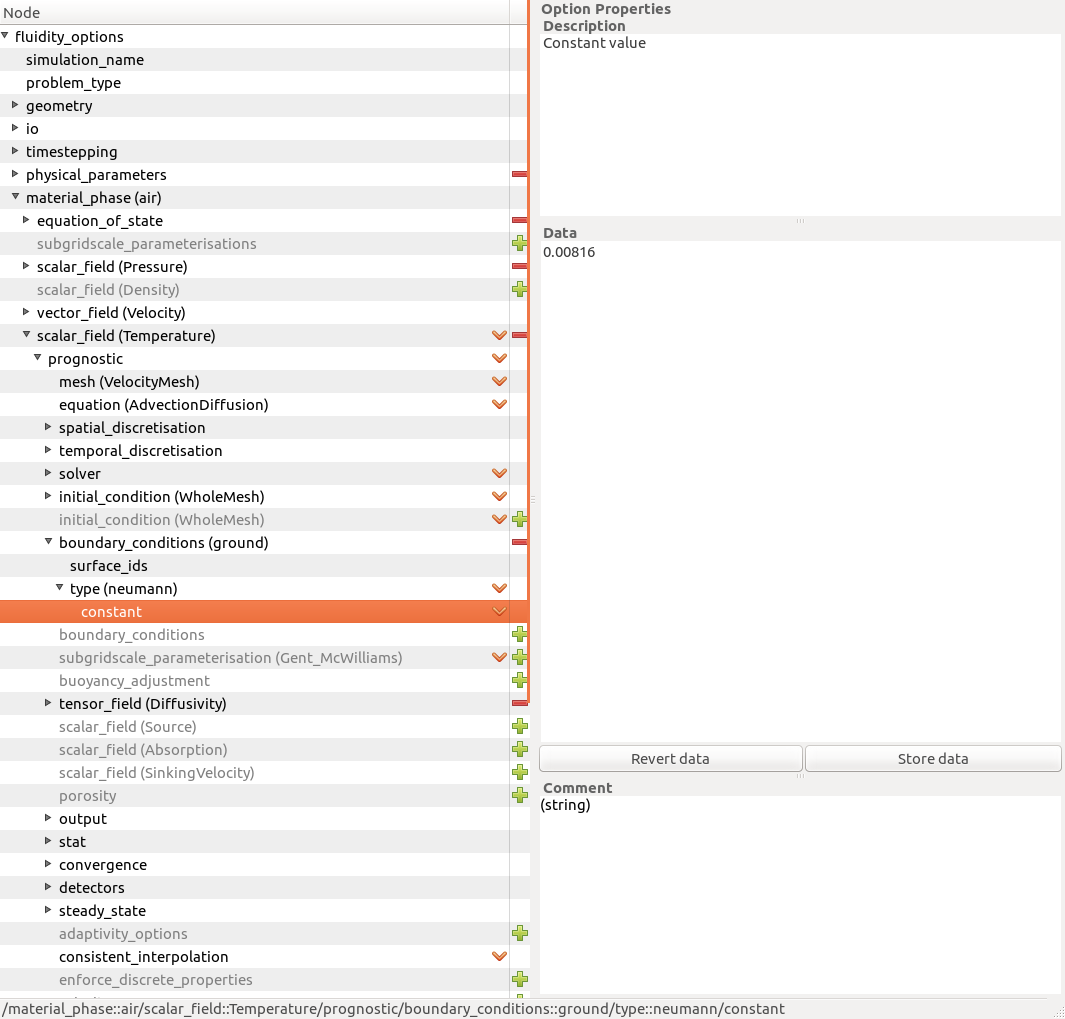Open choice dropdown on selected constant row

click(x=499, y=611)
